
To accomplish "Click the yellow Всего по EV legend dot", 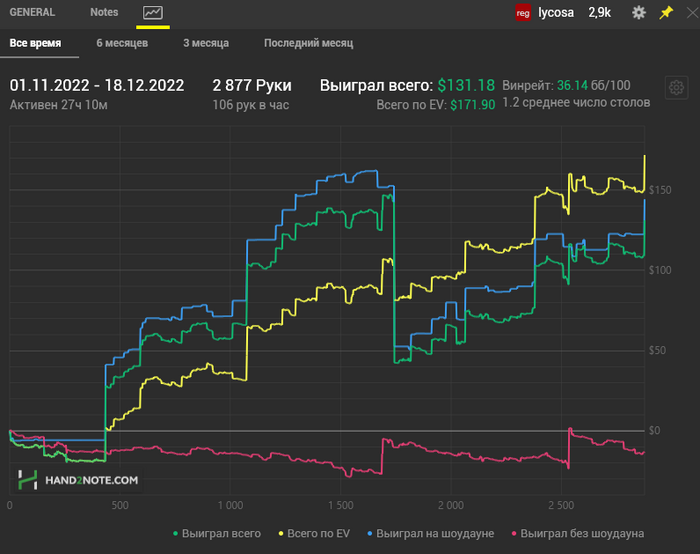I will coord(281,533).
